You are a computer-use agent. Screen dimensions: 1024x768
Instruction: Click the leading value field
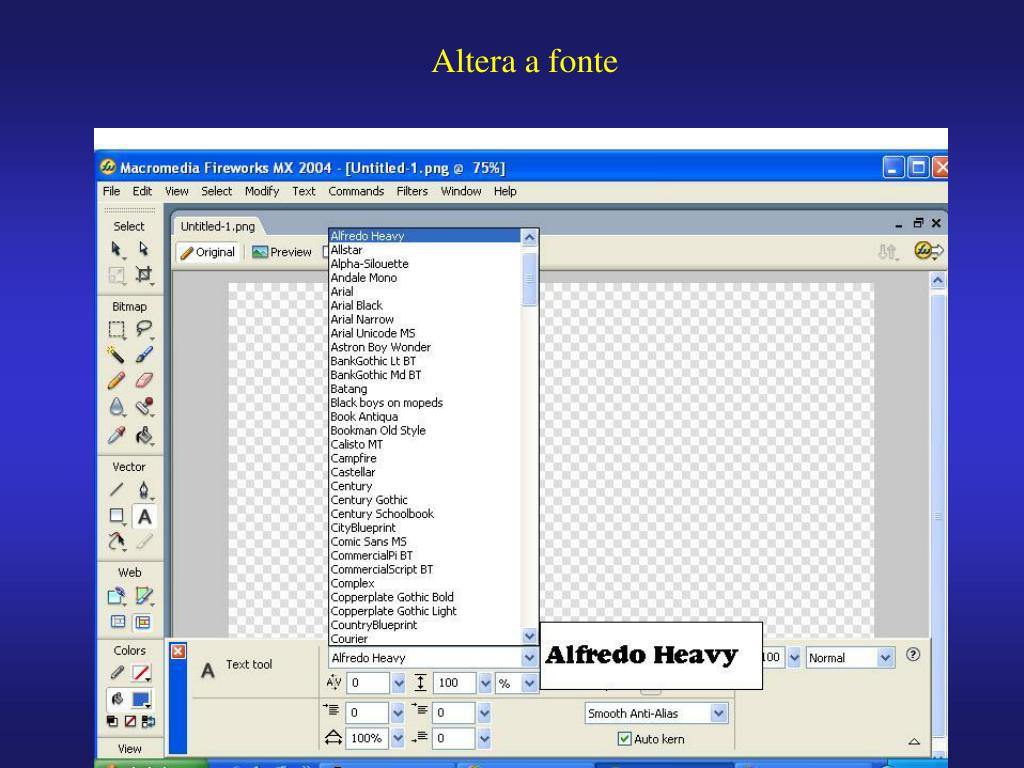[x=455, y=683]
